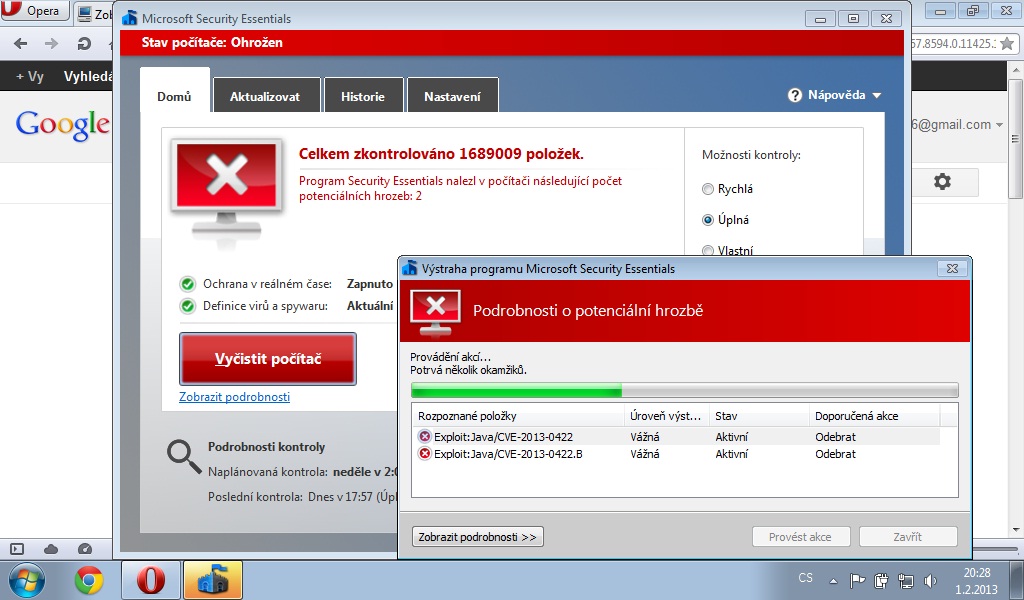Click the Opera menu button
The image size is (1024, 600).
pos(35,10)
